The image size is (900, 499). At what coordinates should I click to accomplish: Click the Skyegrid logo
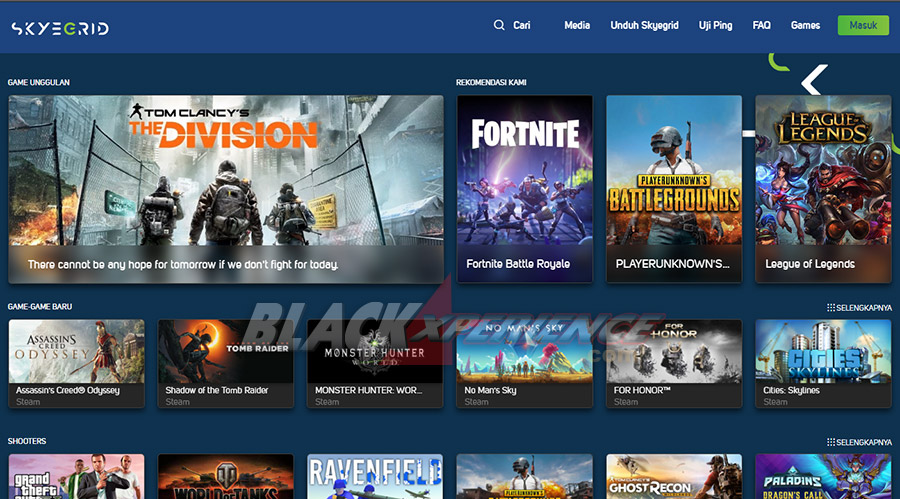pyautogui.click(x=60, y=28)
